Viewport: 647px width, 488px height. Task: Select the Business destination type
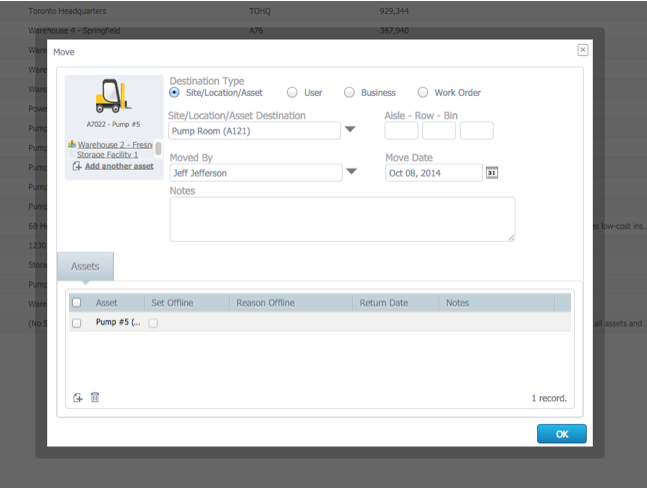tap(349, 92)
